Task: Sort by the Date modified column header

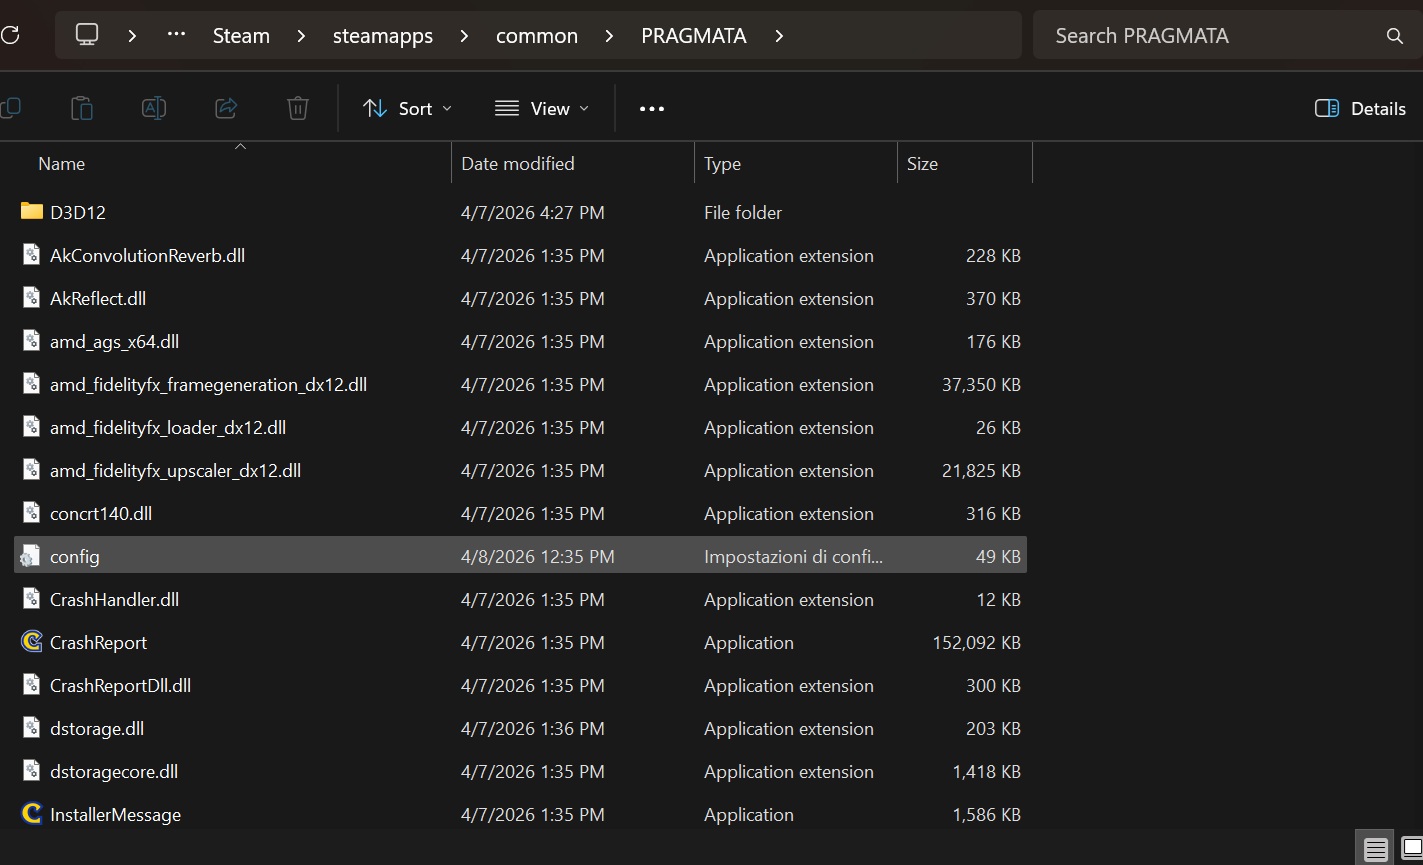Action: 518,164
